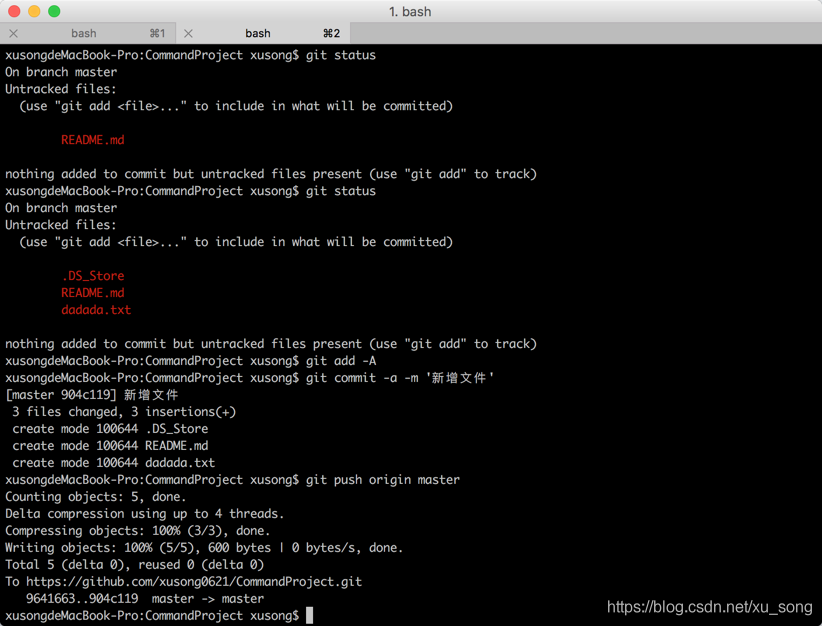Click the terminal cursor at last prompt
This screenshot has height=626, width=822.
coord(309,616)
